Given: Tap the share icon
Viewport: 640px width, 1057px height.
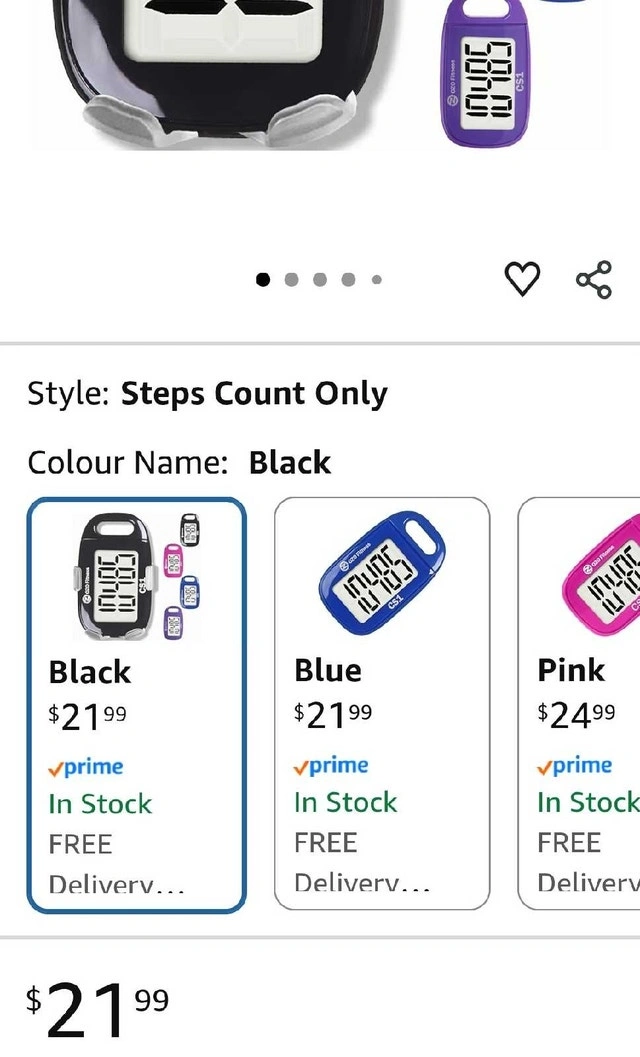Looking at the screenshot, I should [593, 279].
